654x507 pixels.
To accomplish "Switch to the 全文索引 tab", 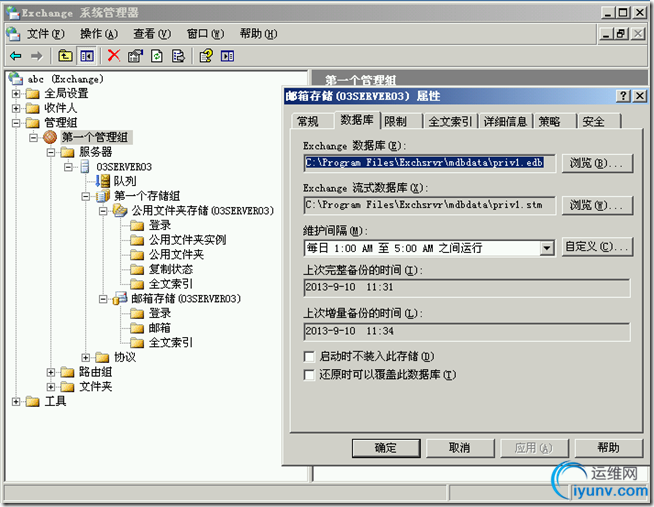I will tap(450, 121).
